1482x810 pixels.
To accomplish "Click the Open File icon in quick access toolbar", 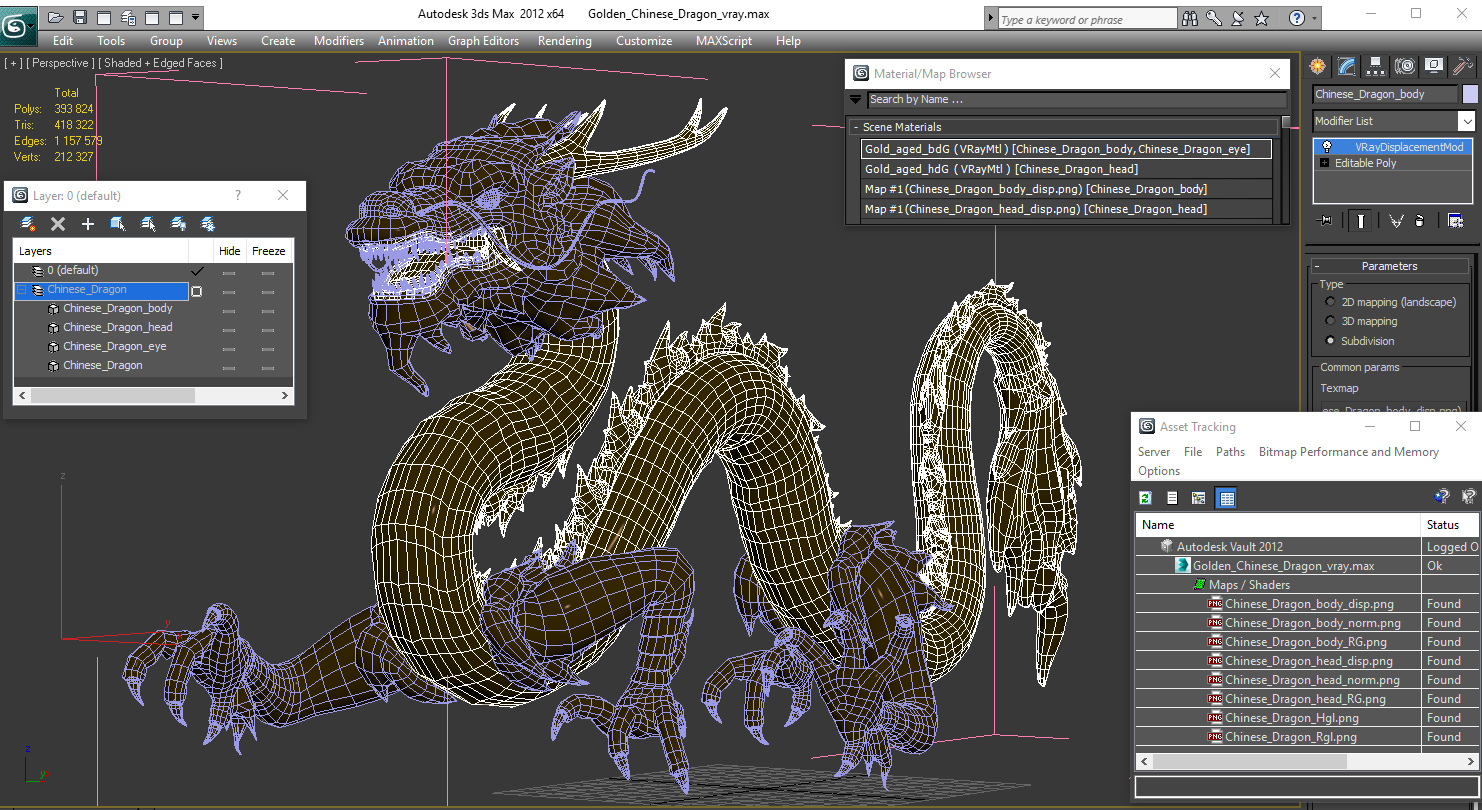I will point(56,17).
